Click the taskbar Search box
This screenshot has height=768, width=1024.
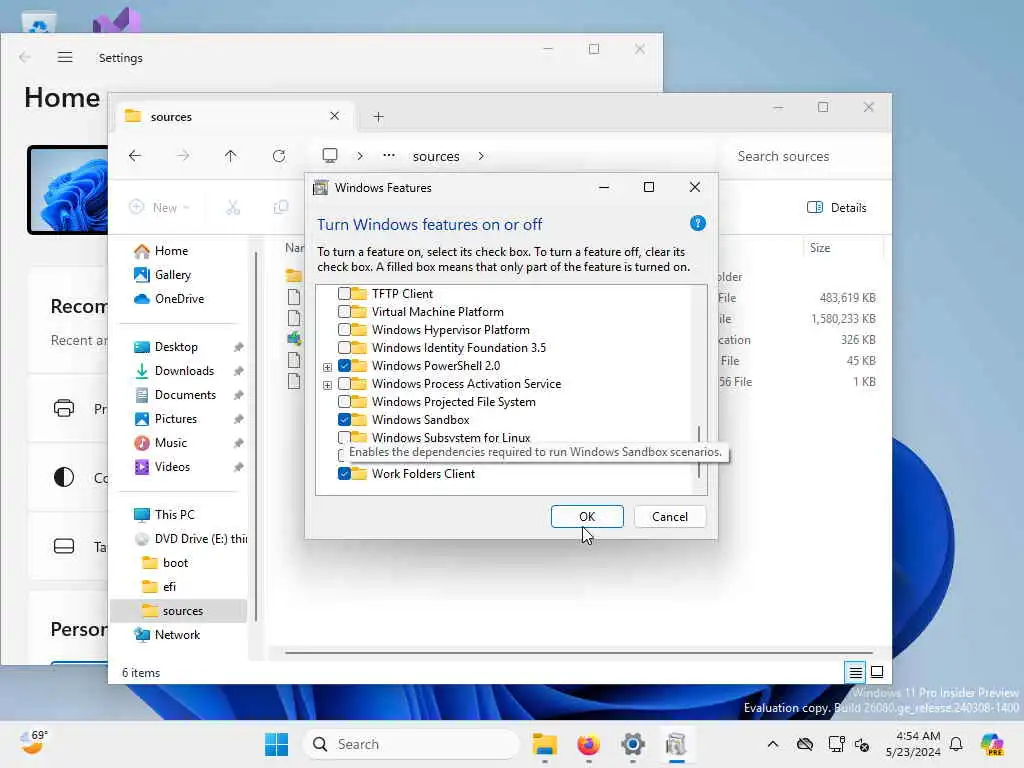tap(411, 744)
